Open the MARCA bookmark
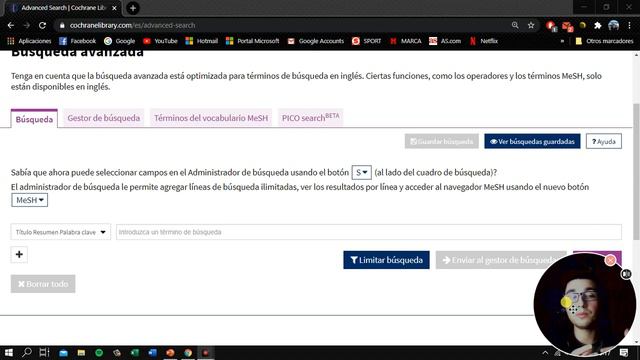 click(x=406, y=41)
